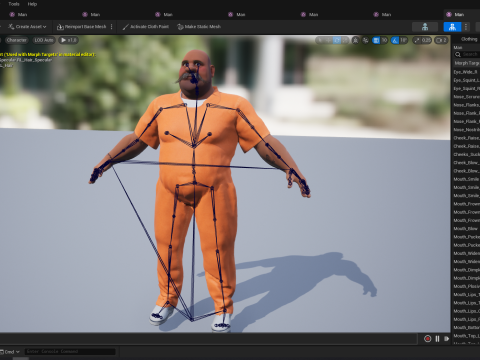Click the Enter Console Command field
This screenshot has height=360, width=480.
click(x=70, y=352)
